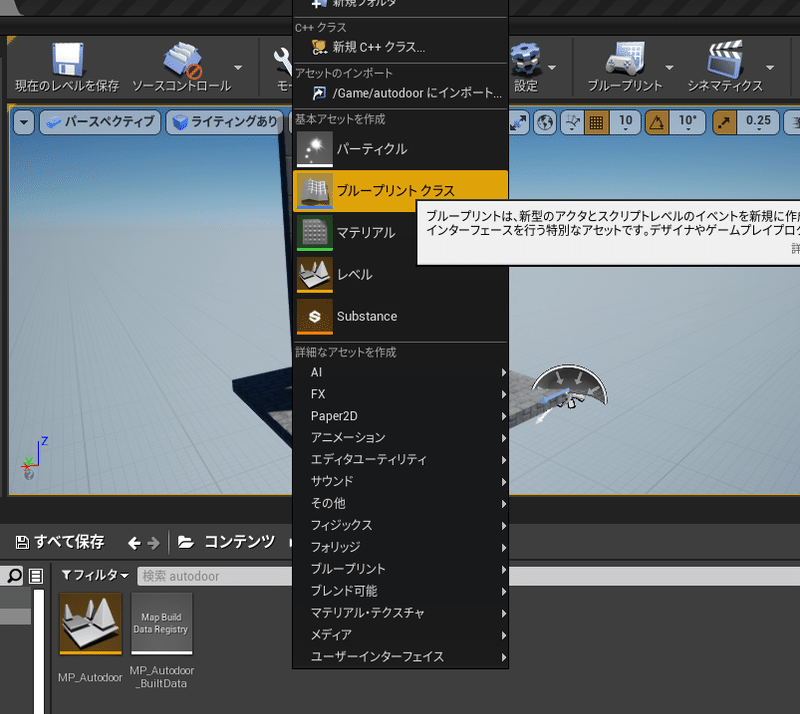Toggle the sources panel list icon
Viewport: 800px width, 714px height.
(36, 576)
